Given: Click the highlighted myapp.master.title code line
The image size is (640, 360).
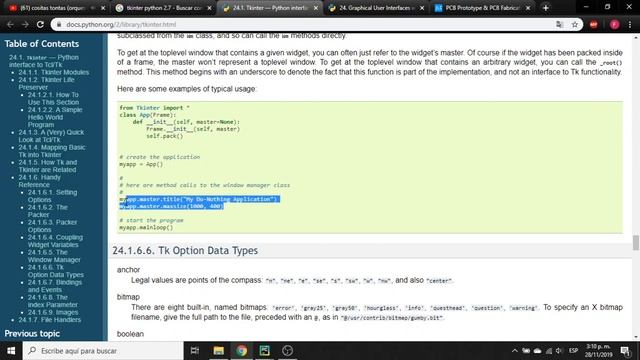Looking at the screenshot, I should [x=199, y=199].
